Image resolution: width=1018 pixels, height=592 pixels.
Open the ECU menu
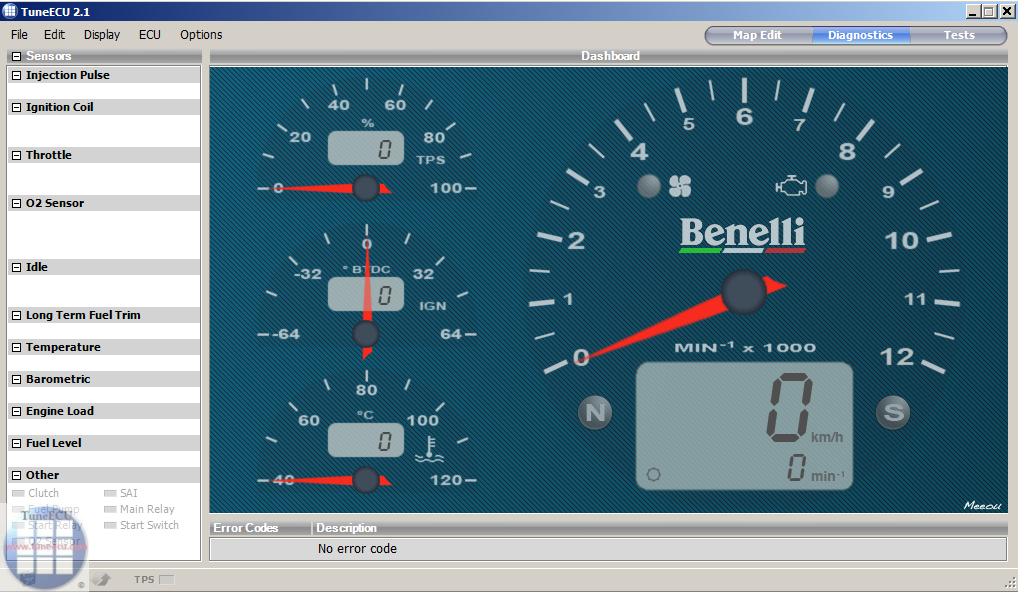(x=150, y=35)
